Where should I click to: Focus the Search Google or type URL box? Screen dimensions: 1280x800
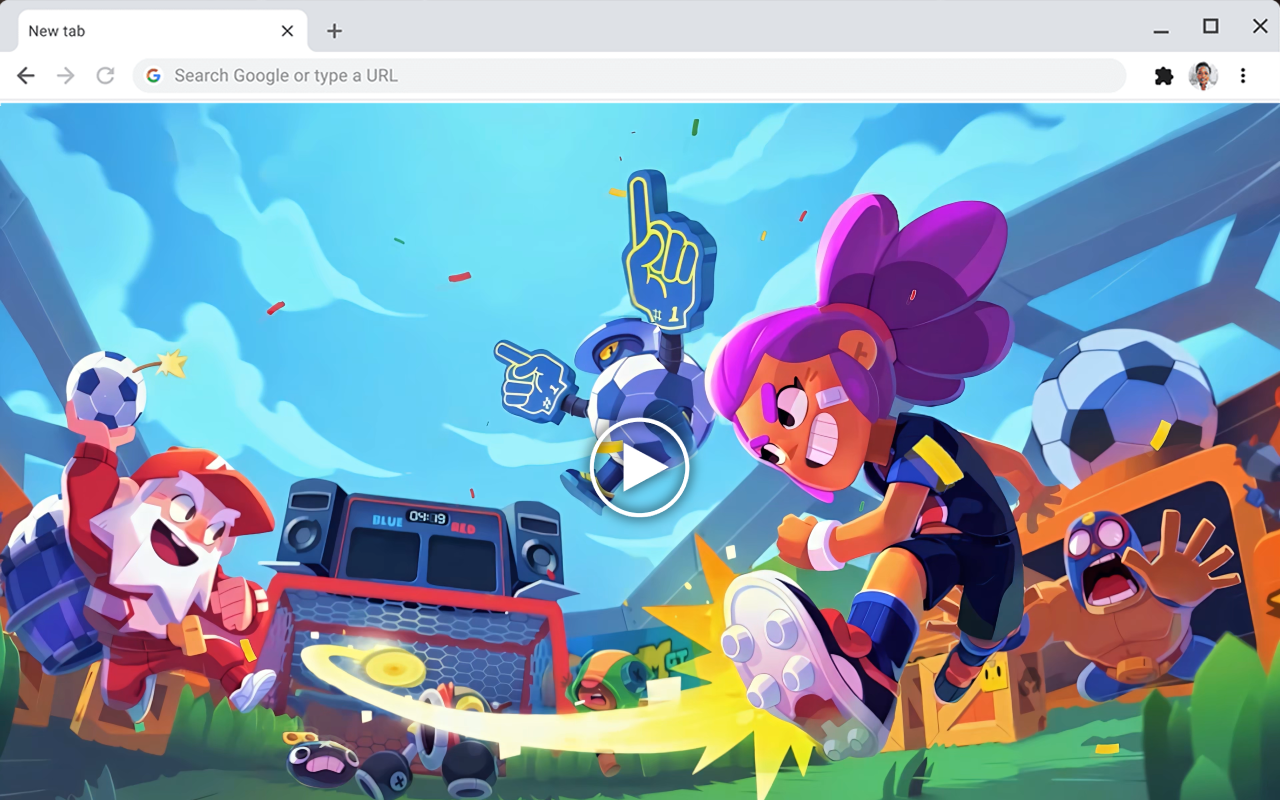pyautogui.click(x=630, y=76)
